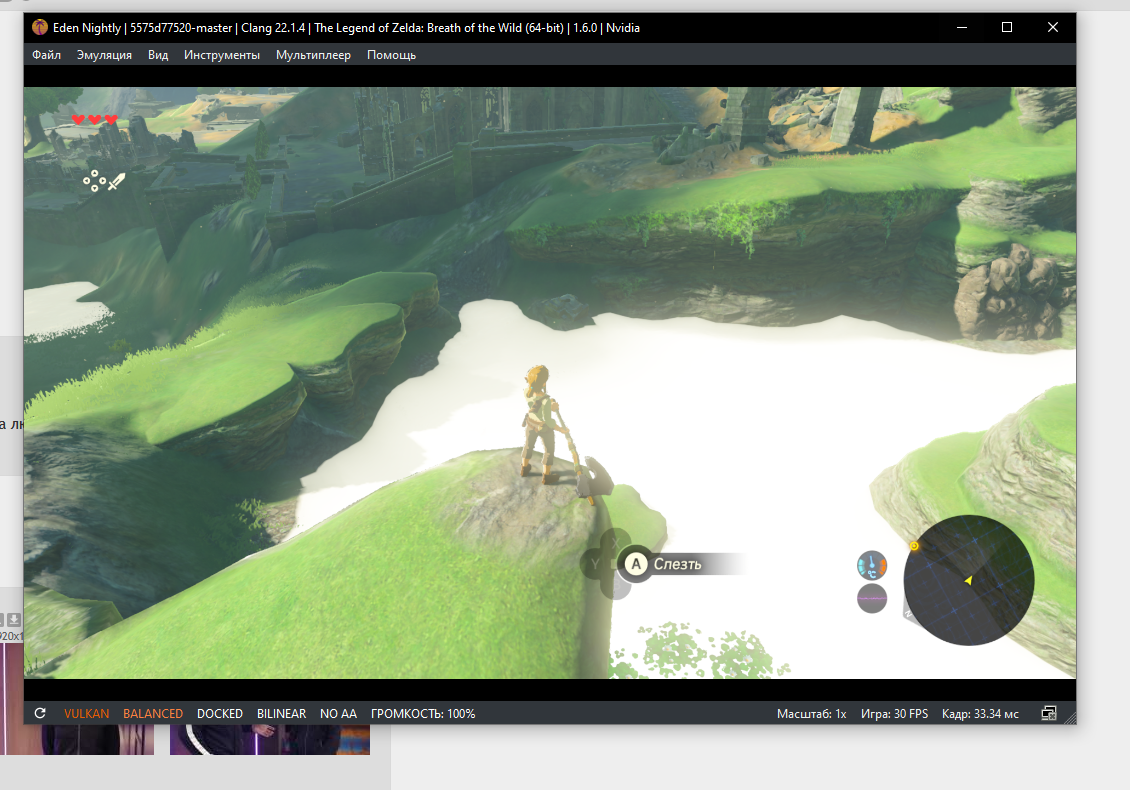1130x790 pixels.
Task: Toggle the NO AA anti-aliasing setting
Action: pyautogui.click(x=338, y=714)
